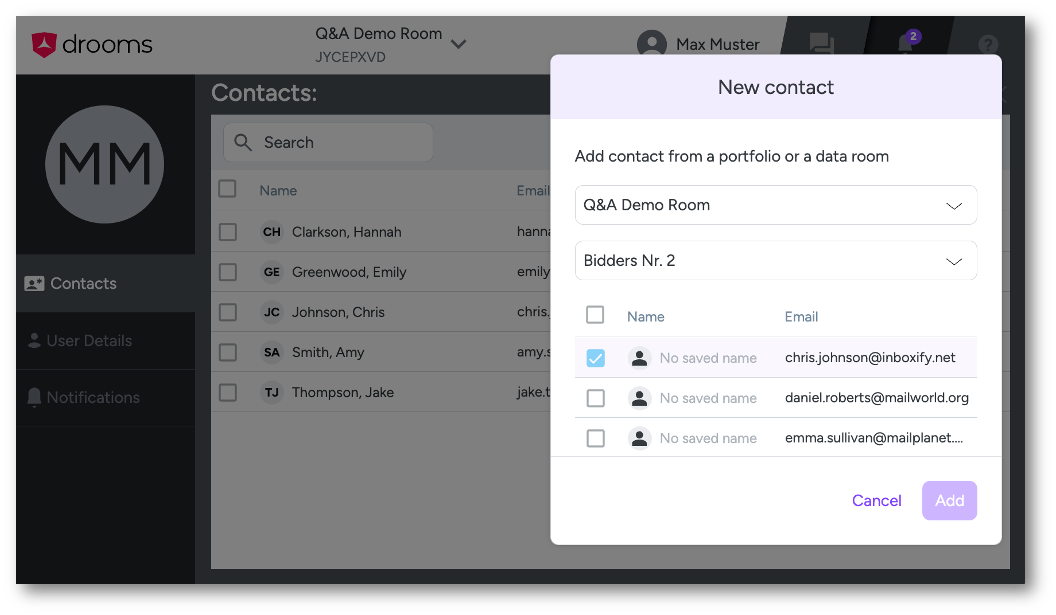Click the large MM profile avatar
This screenshot has height=615, width=1056.
coord(104,164)
